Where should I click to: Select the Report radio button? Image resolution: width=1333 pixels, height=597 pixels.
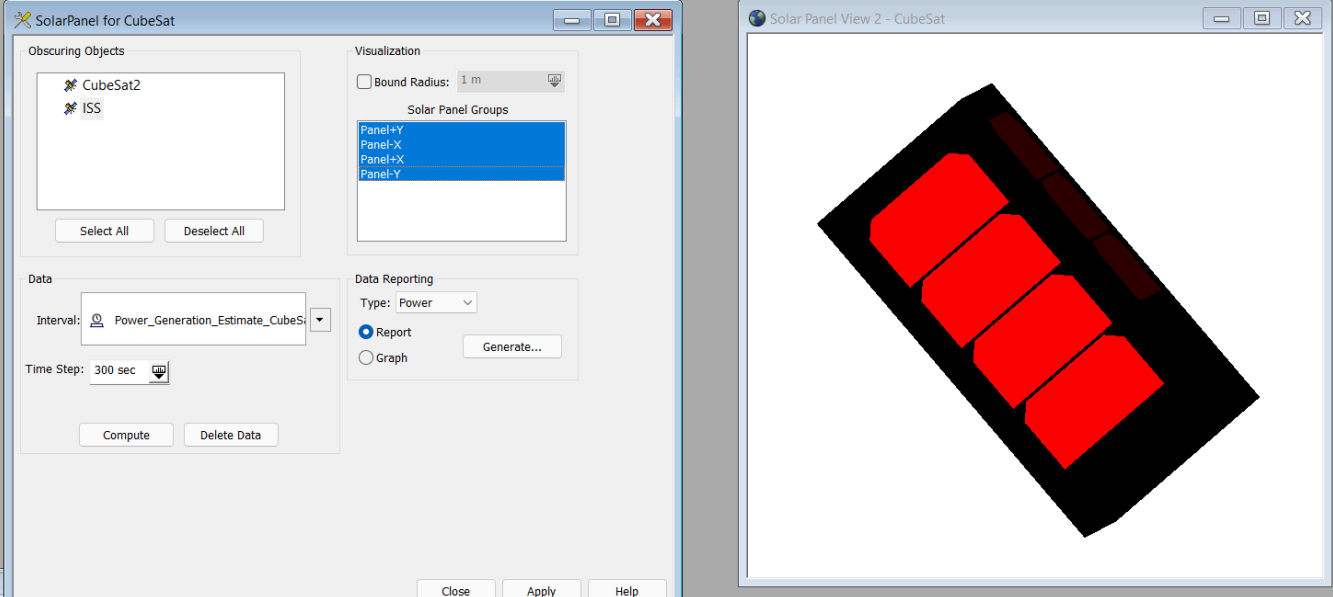pos(366,332)
